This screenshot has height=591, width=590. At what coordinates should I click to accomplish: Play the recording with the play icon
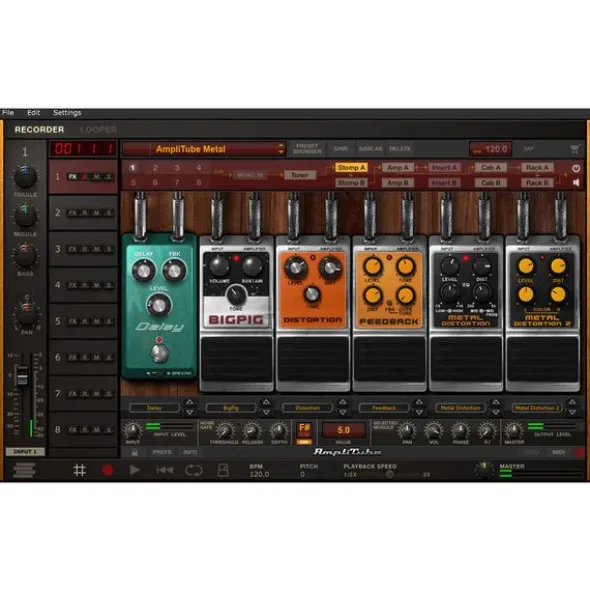[x=135, y=470]
